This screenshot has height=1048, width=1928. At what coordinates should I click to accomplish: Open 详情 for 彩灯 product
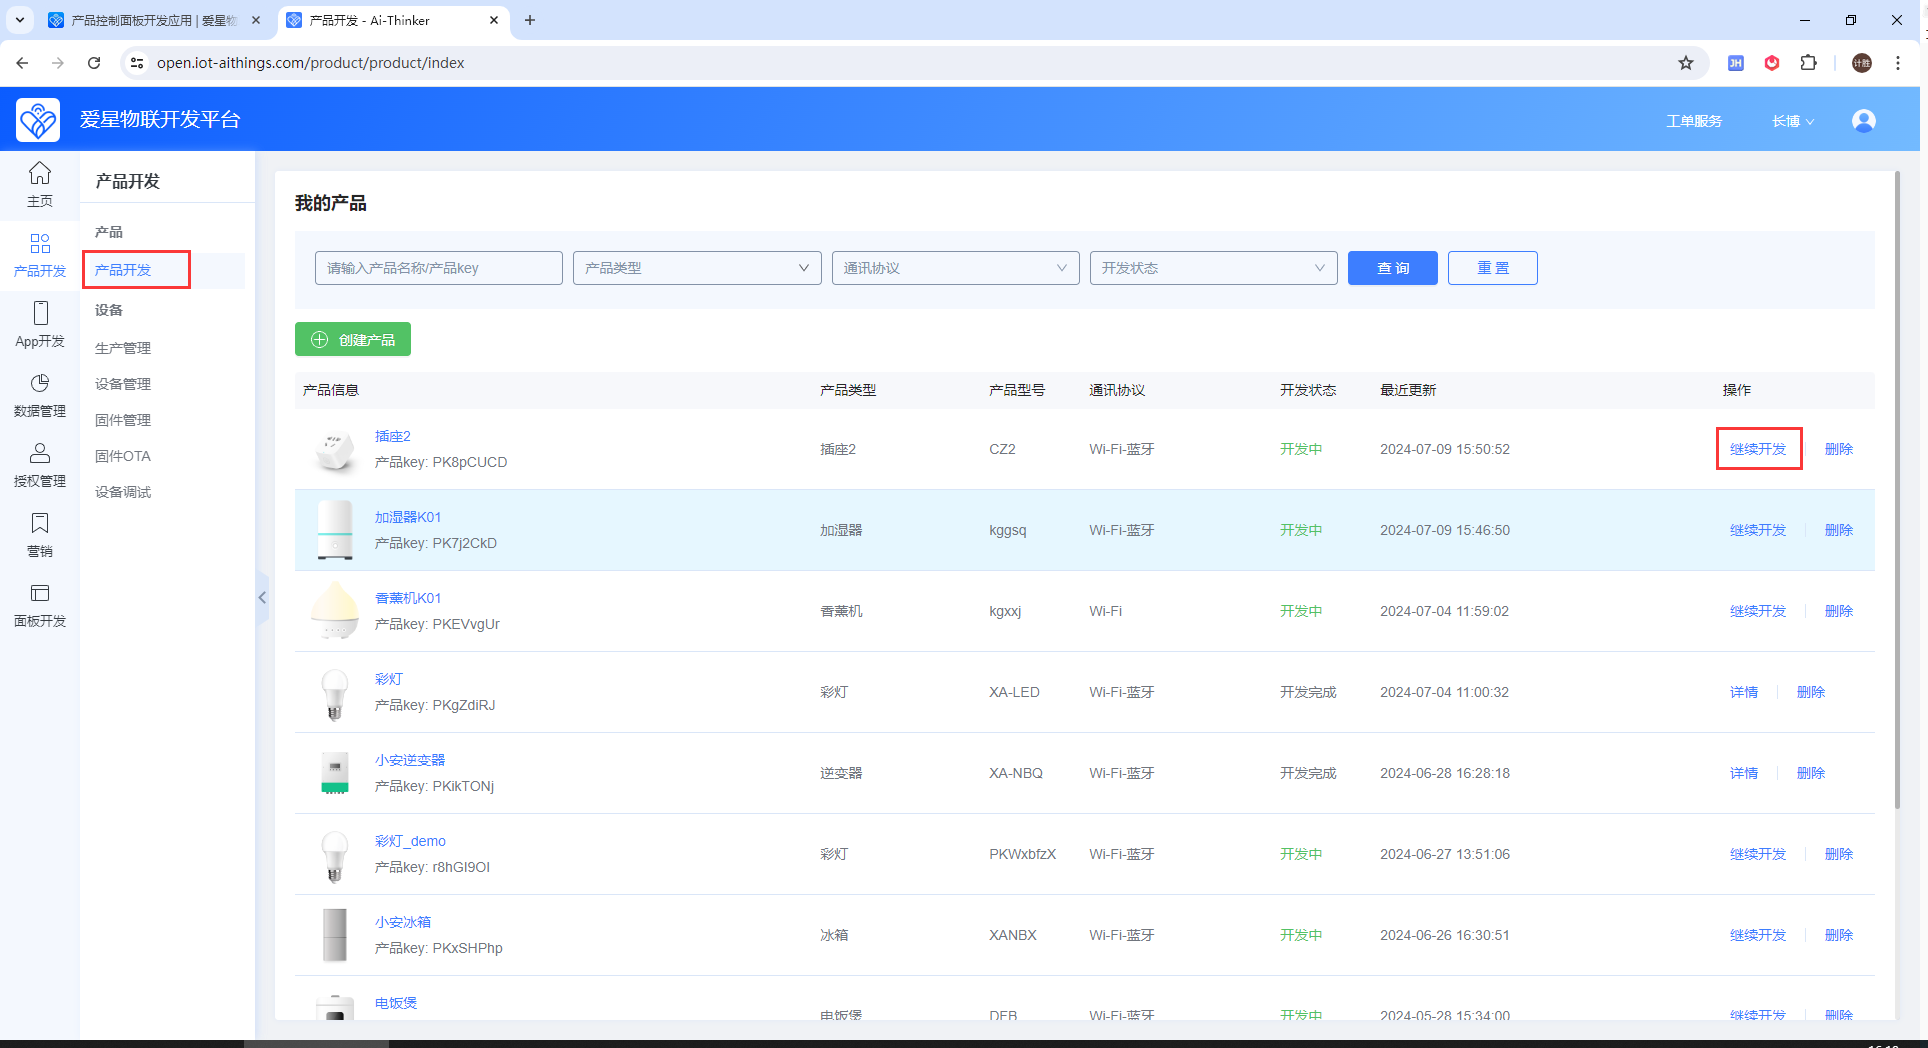(1744, 692)
